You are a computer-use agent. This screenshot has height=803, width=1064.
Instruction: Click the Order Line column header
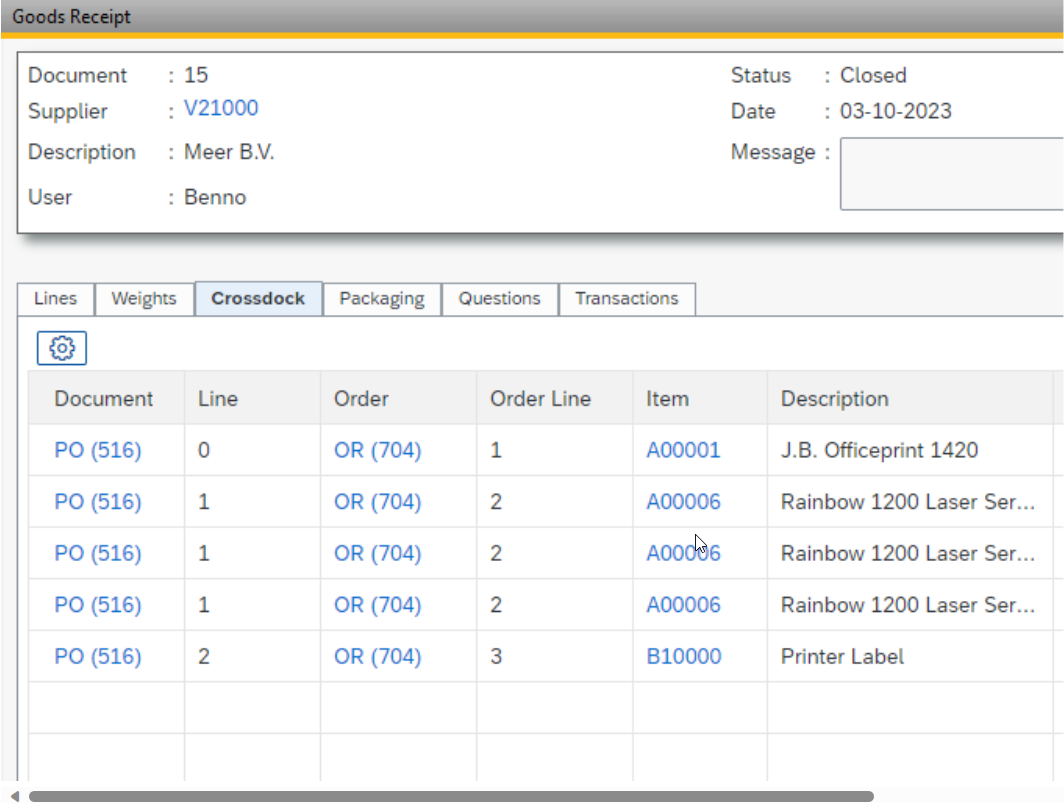point(540,399)
